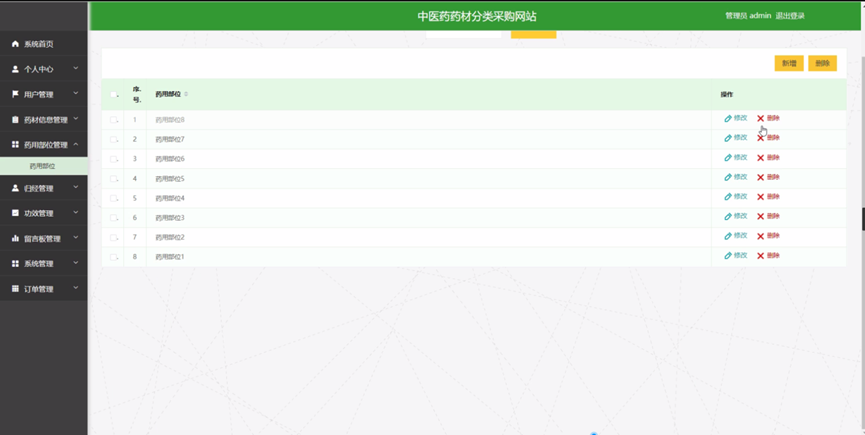Expand the 药材信息管理 menu chevron
This screenshot has width=865, height=435.
click(76, 119)
